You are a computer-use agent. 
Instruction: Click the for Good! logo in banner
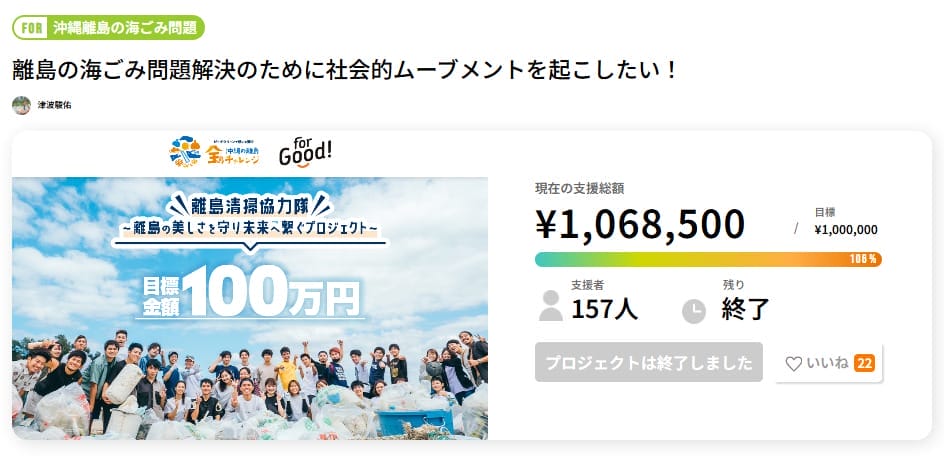click(x=306, y=152)
